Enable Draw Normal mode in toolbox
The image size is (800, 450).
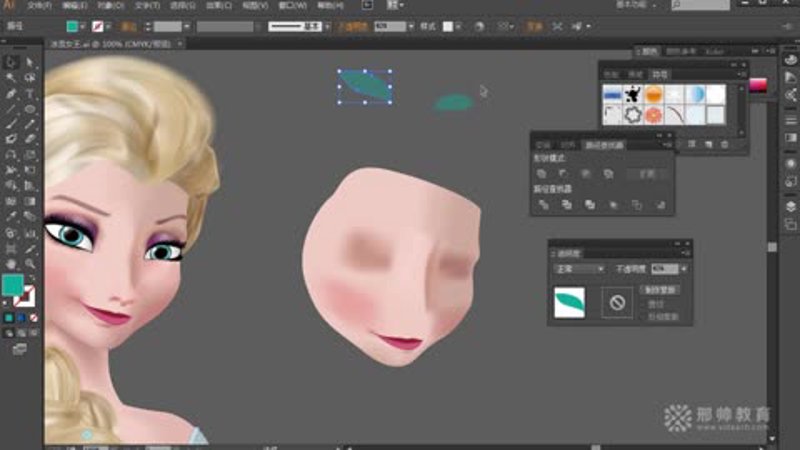(x=9, y=333)
